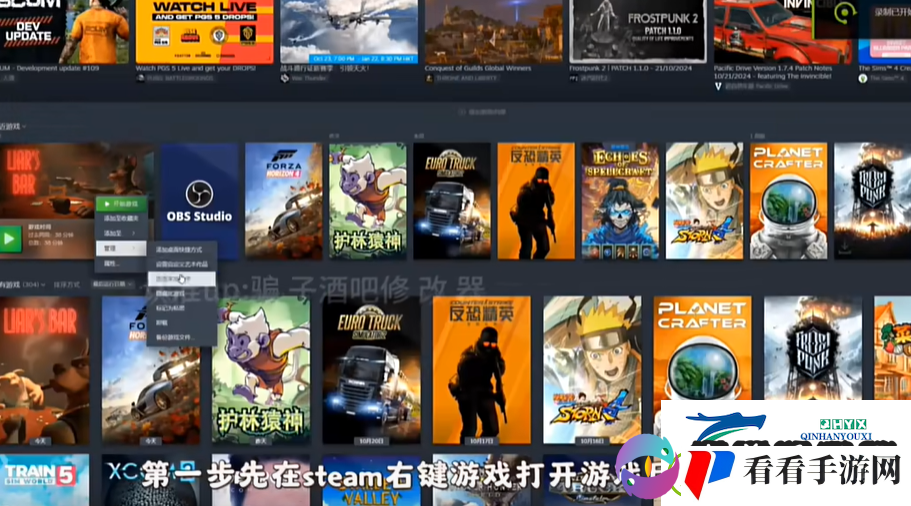
Task: Click the THRONE AND LIBERTY source icon
Action: coord(429,78)
